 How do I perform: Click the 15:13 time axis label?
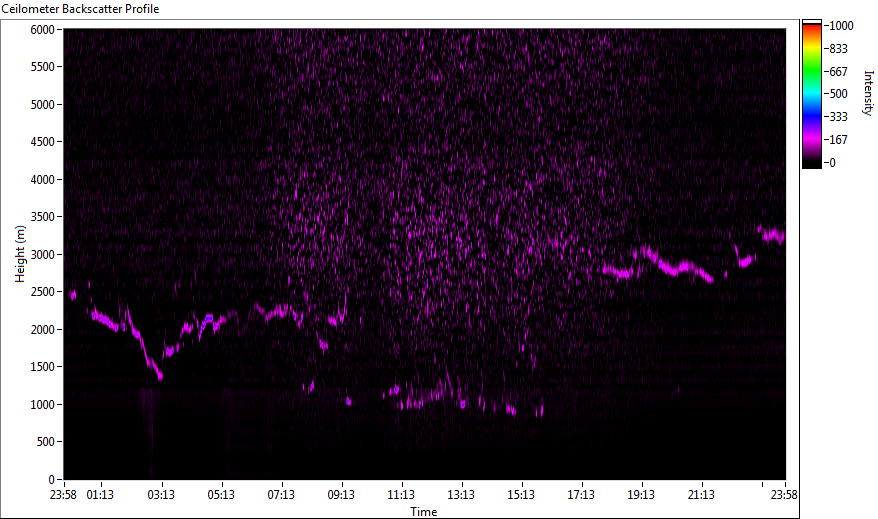click(521, 495)
